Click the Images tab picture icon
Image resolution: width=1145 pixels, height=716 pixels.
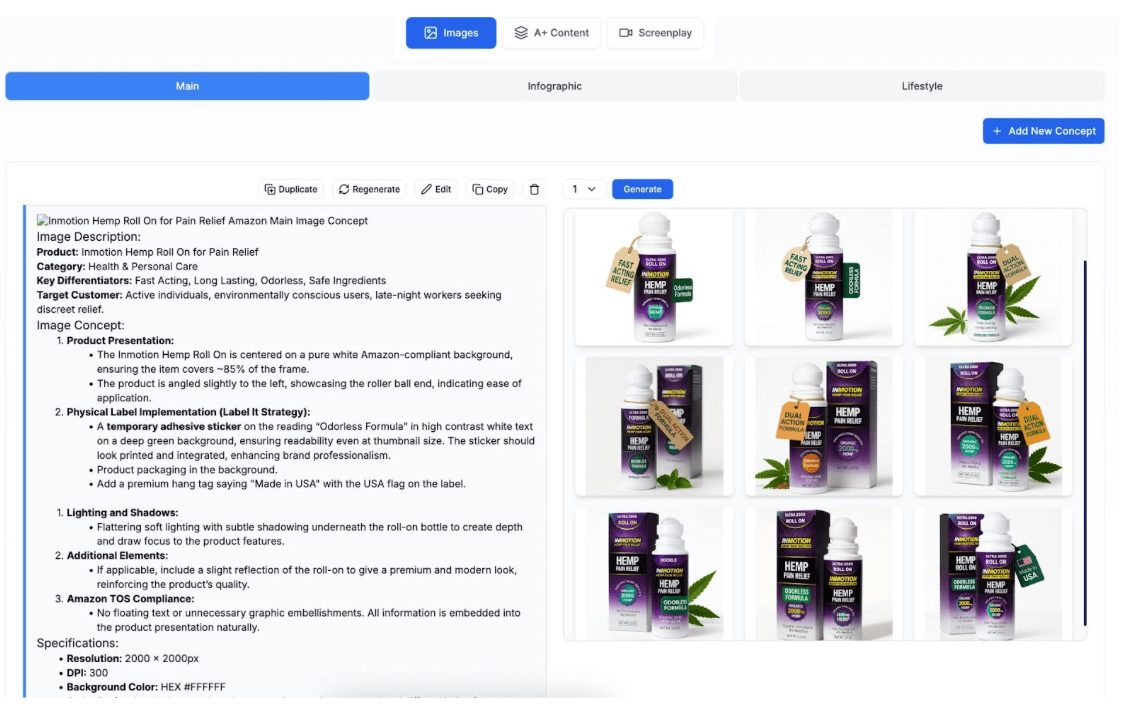(431, 33)
